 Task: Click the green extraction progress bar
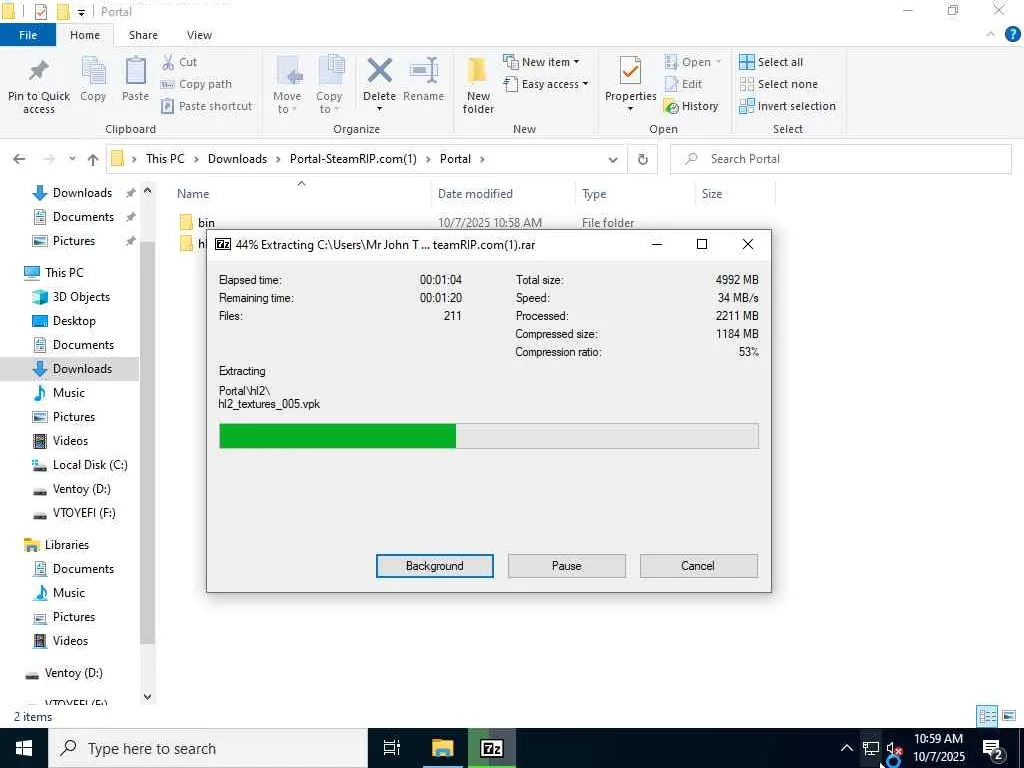(x=337, y=436)
